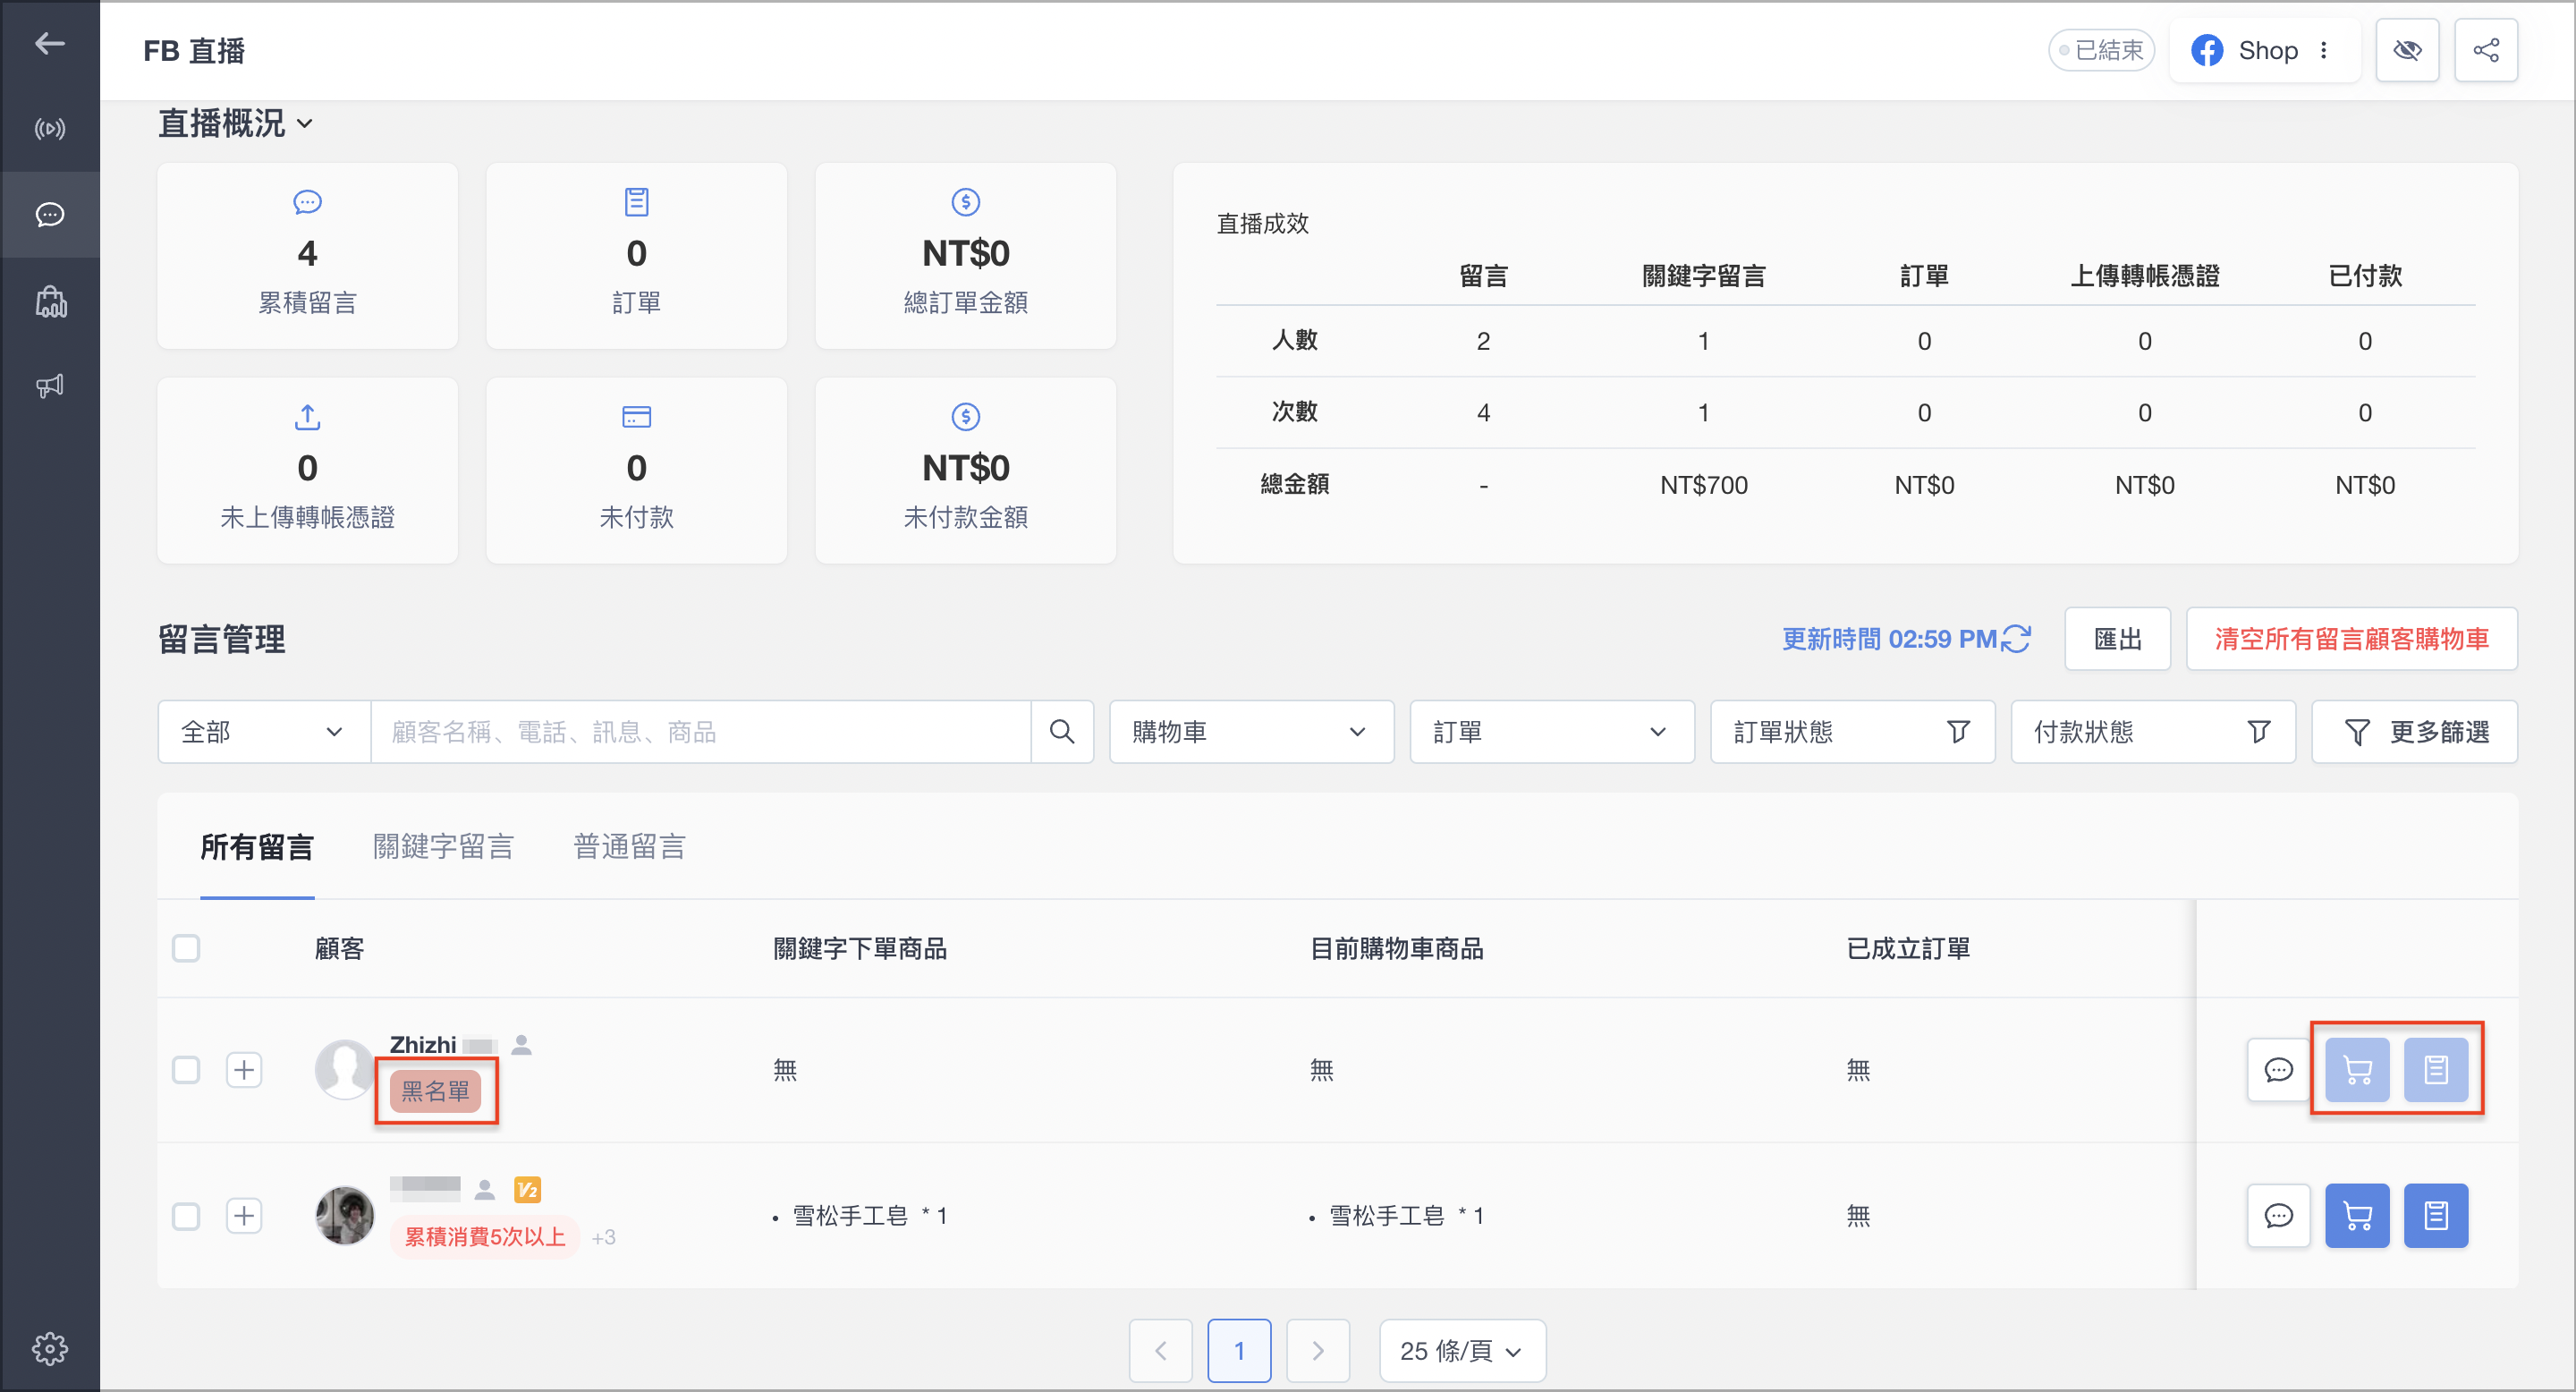Open the 訂單 filter dropdown

tap(1551, 732)
